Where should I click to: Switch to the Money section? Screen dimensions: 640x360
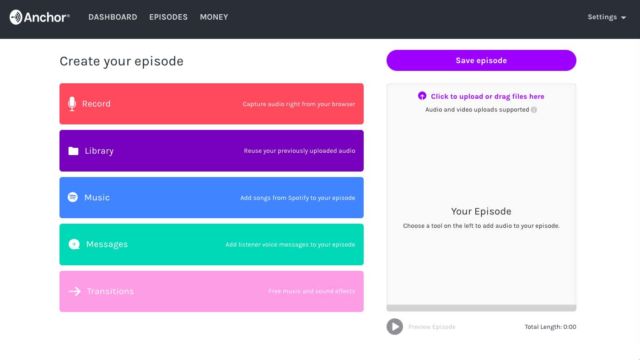(214, 17)
